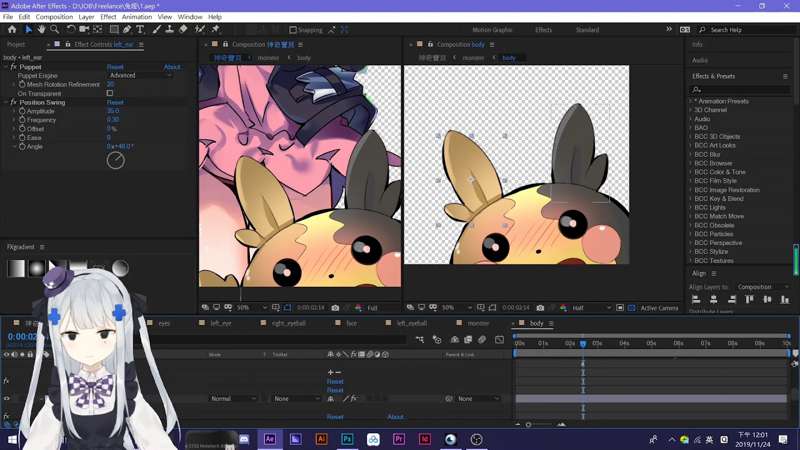Click the Angle dial control
The width and height of the screenshot is (800, 450).
click(115, 160)
